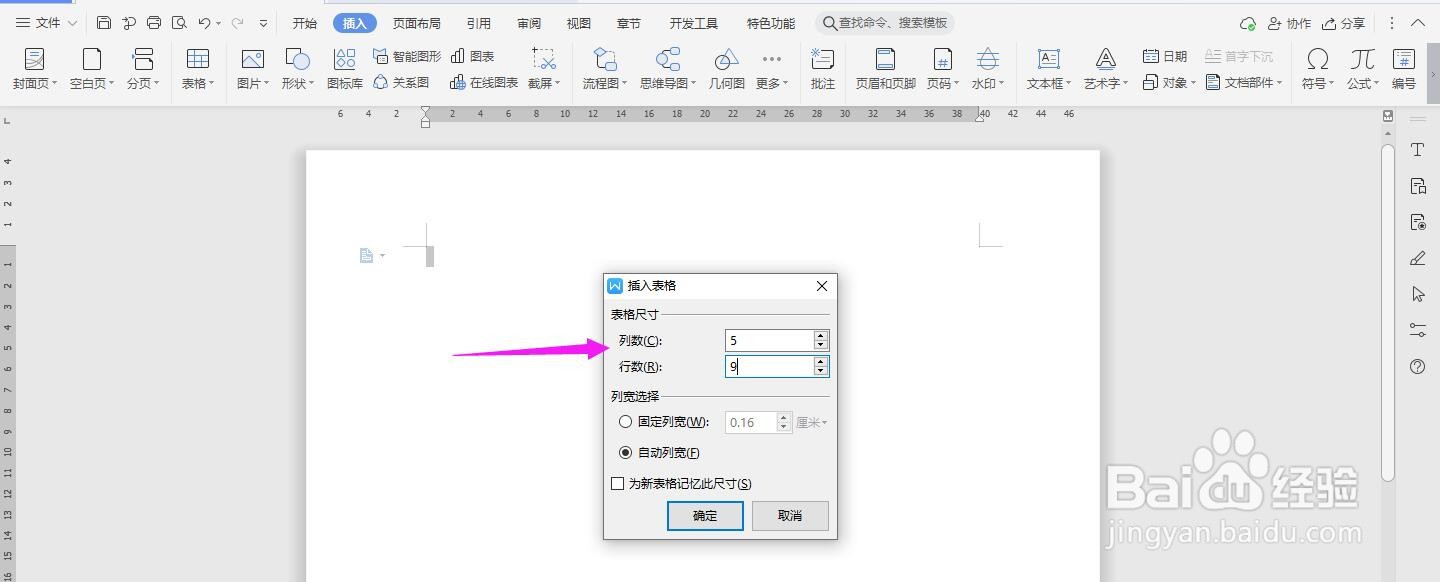Click the columns (列数) input field
Viewport: 1440px width, 582px height.
pyautogui.click(x=768, y=341)
